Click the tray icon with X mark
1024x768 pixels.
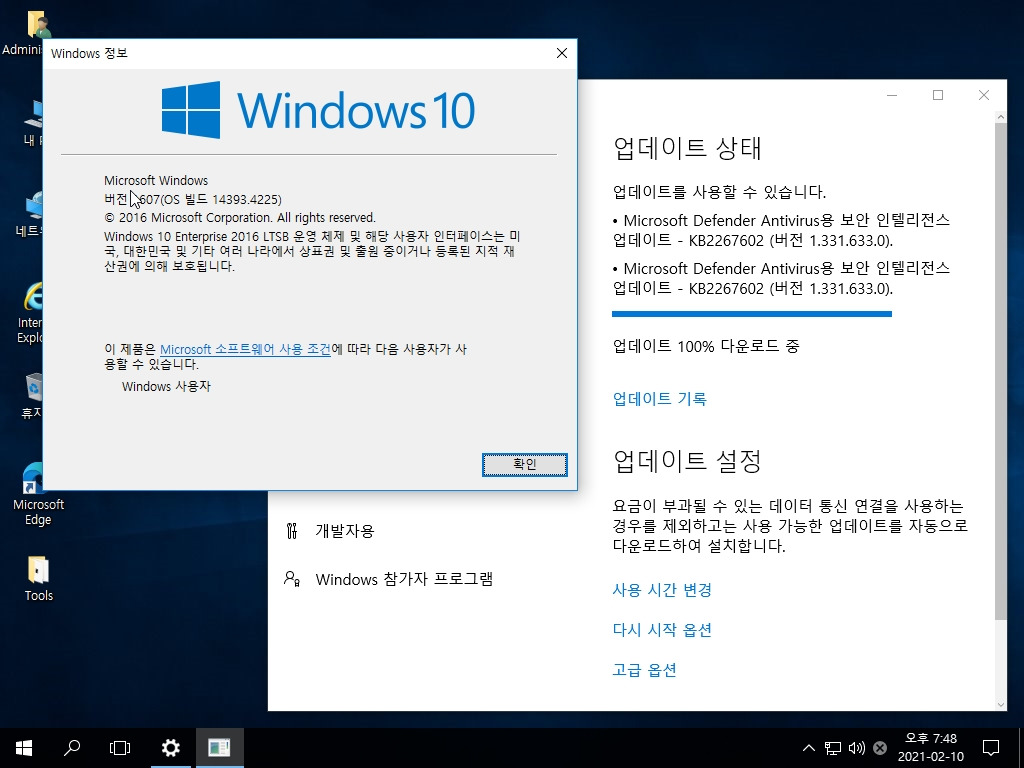880,748
